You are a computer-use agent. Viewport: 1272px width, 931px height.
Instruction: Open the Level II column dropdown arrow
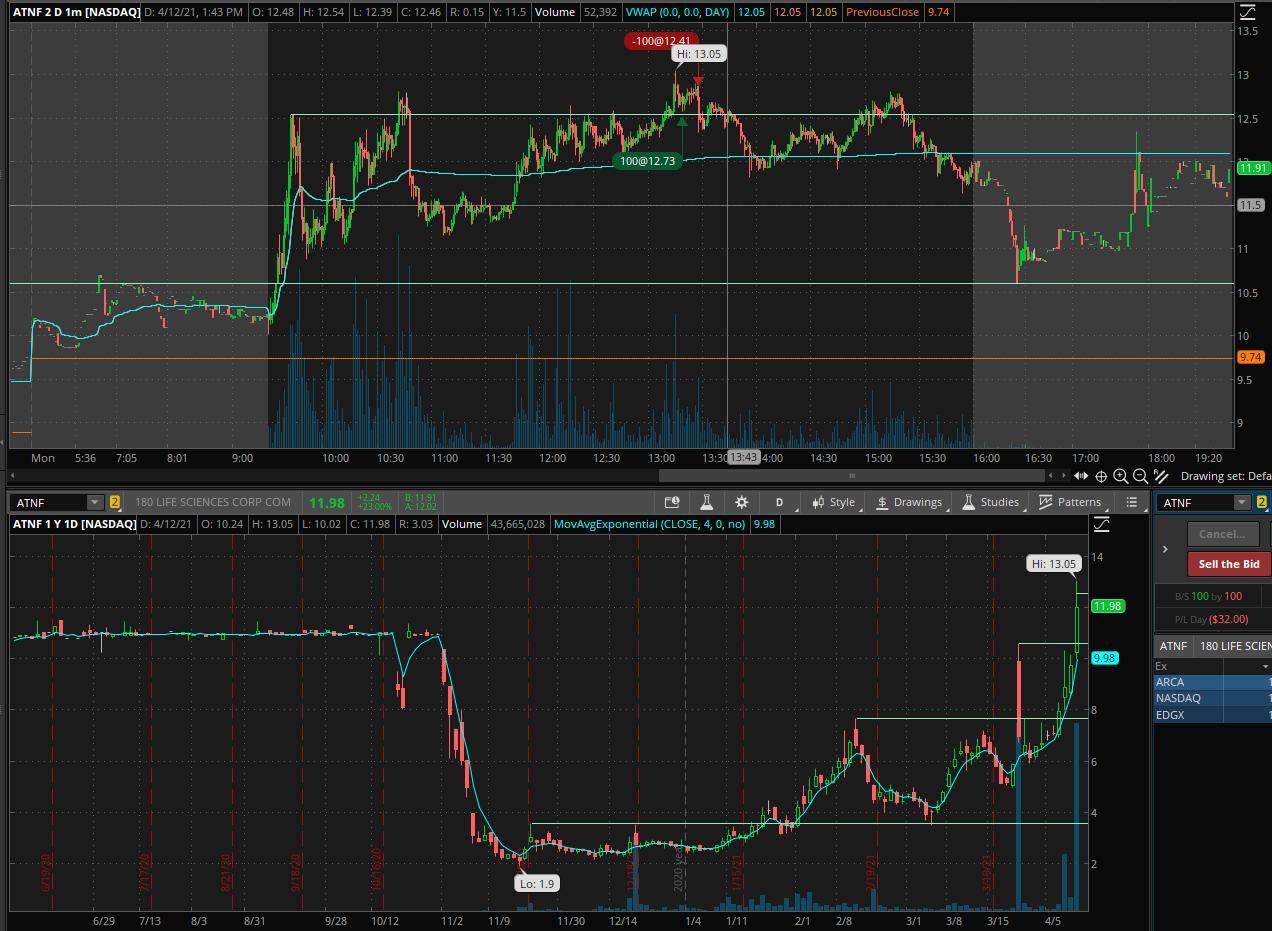1266,666
